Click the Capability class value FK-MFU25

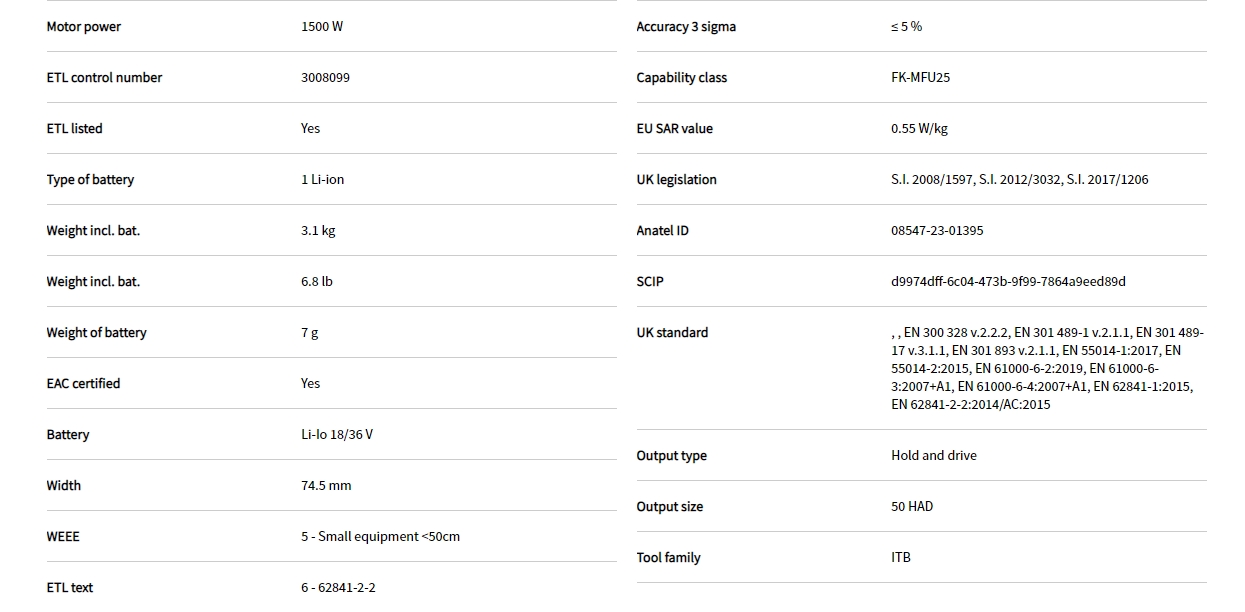920,78
